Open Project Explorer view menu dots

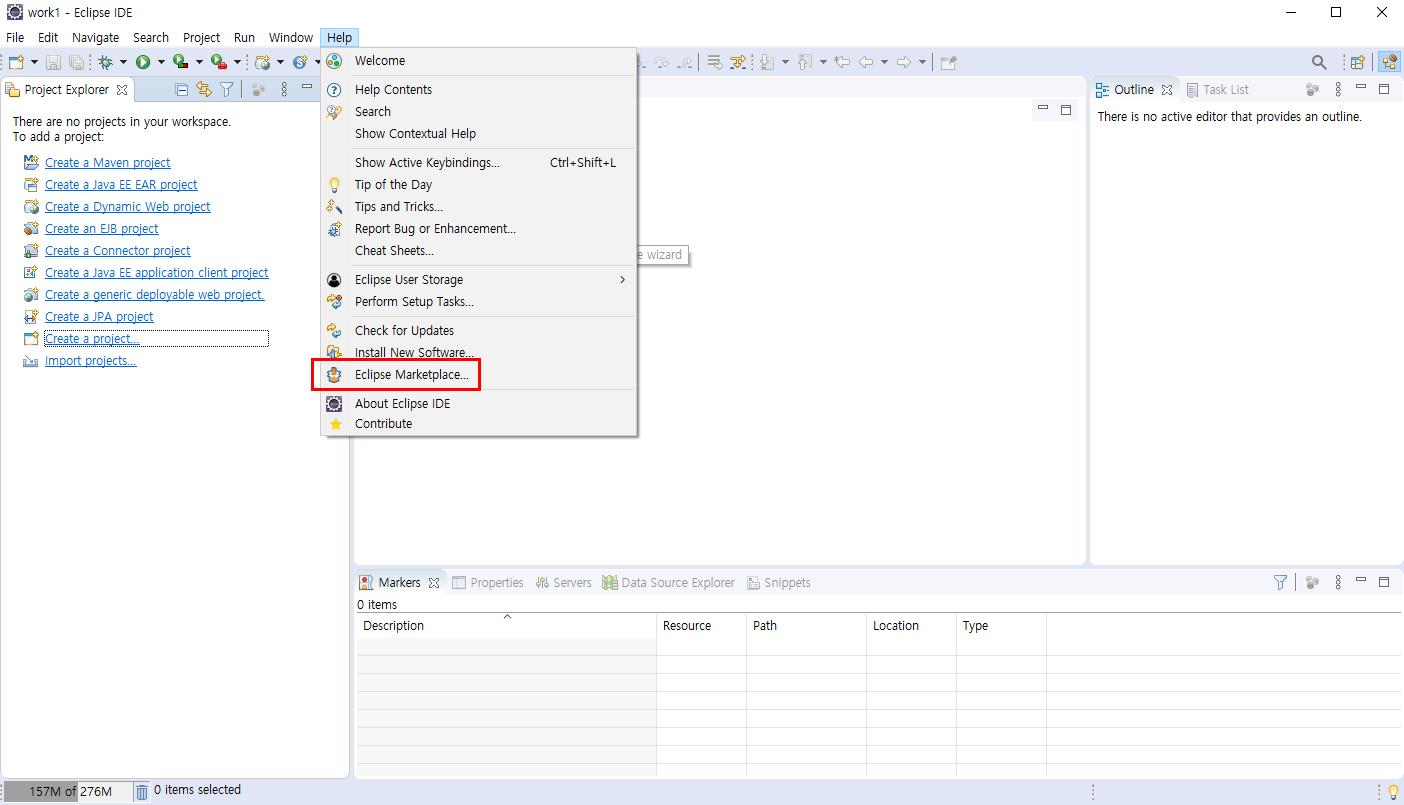(284, 90)
